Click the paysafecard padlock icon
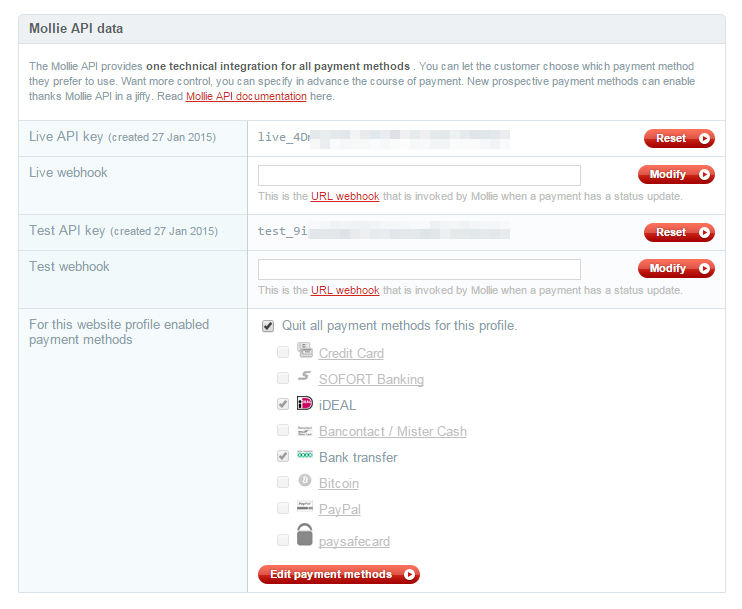The width and height of the screenshot is (742, 609). pyautogui.click(x=305, y=535)
